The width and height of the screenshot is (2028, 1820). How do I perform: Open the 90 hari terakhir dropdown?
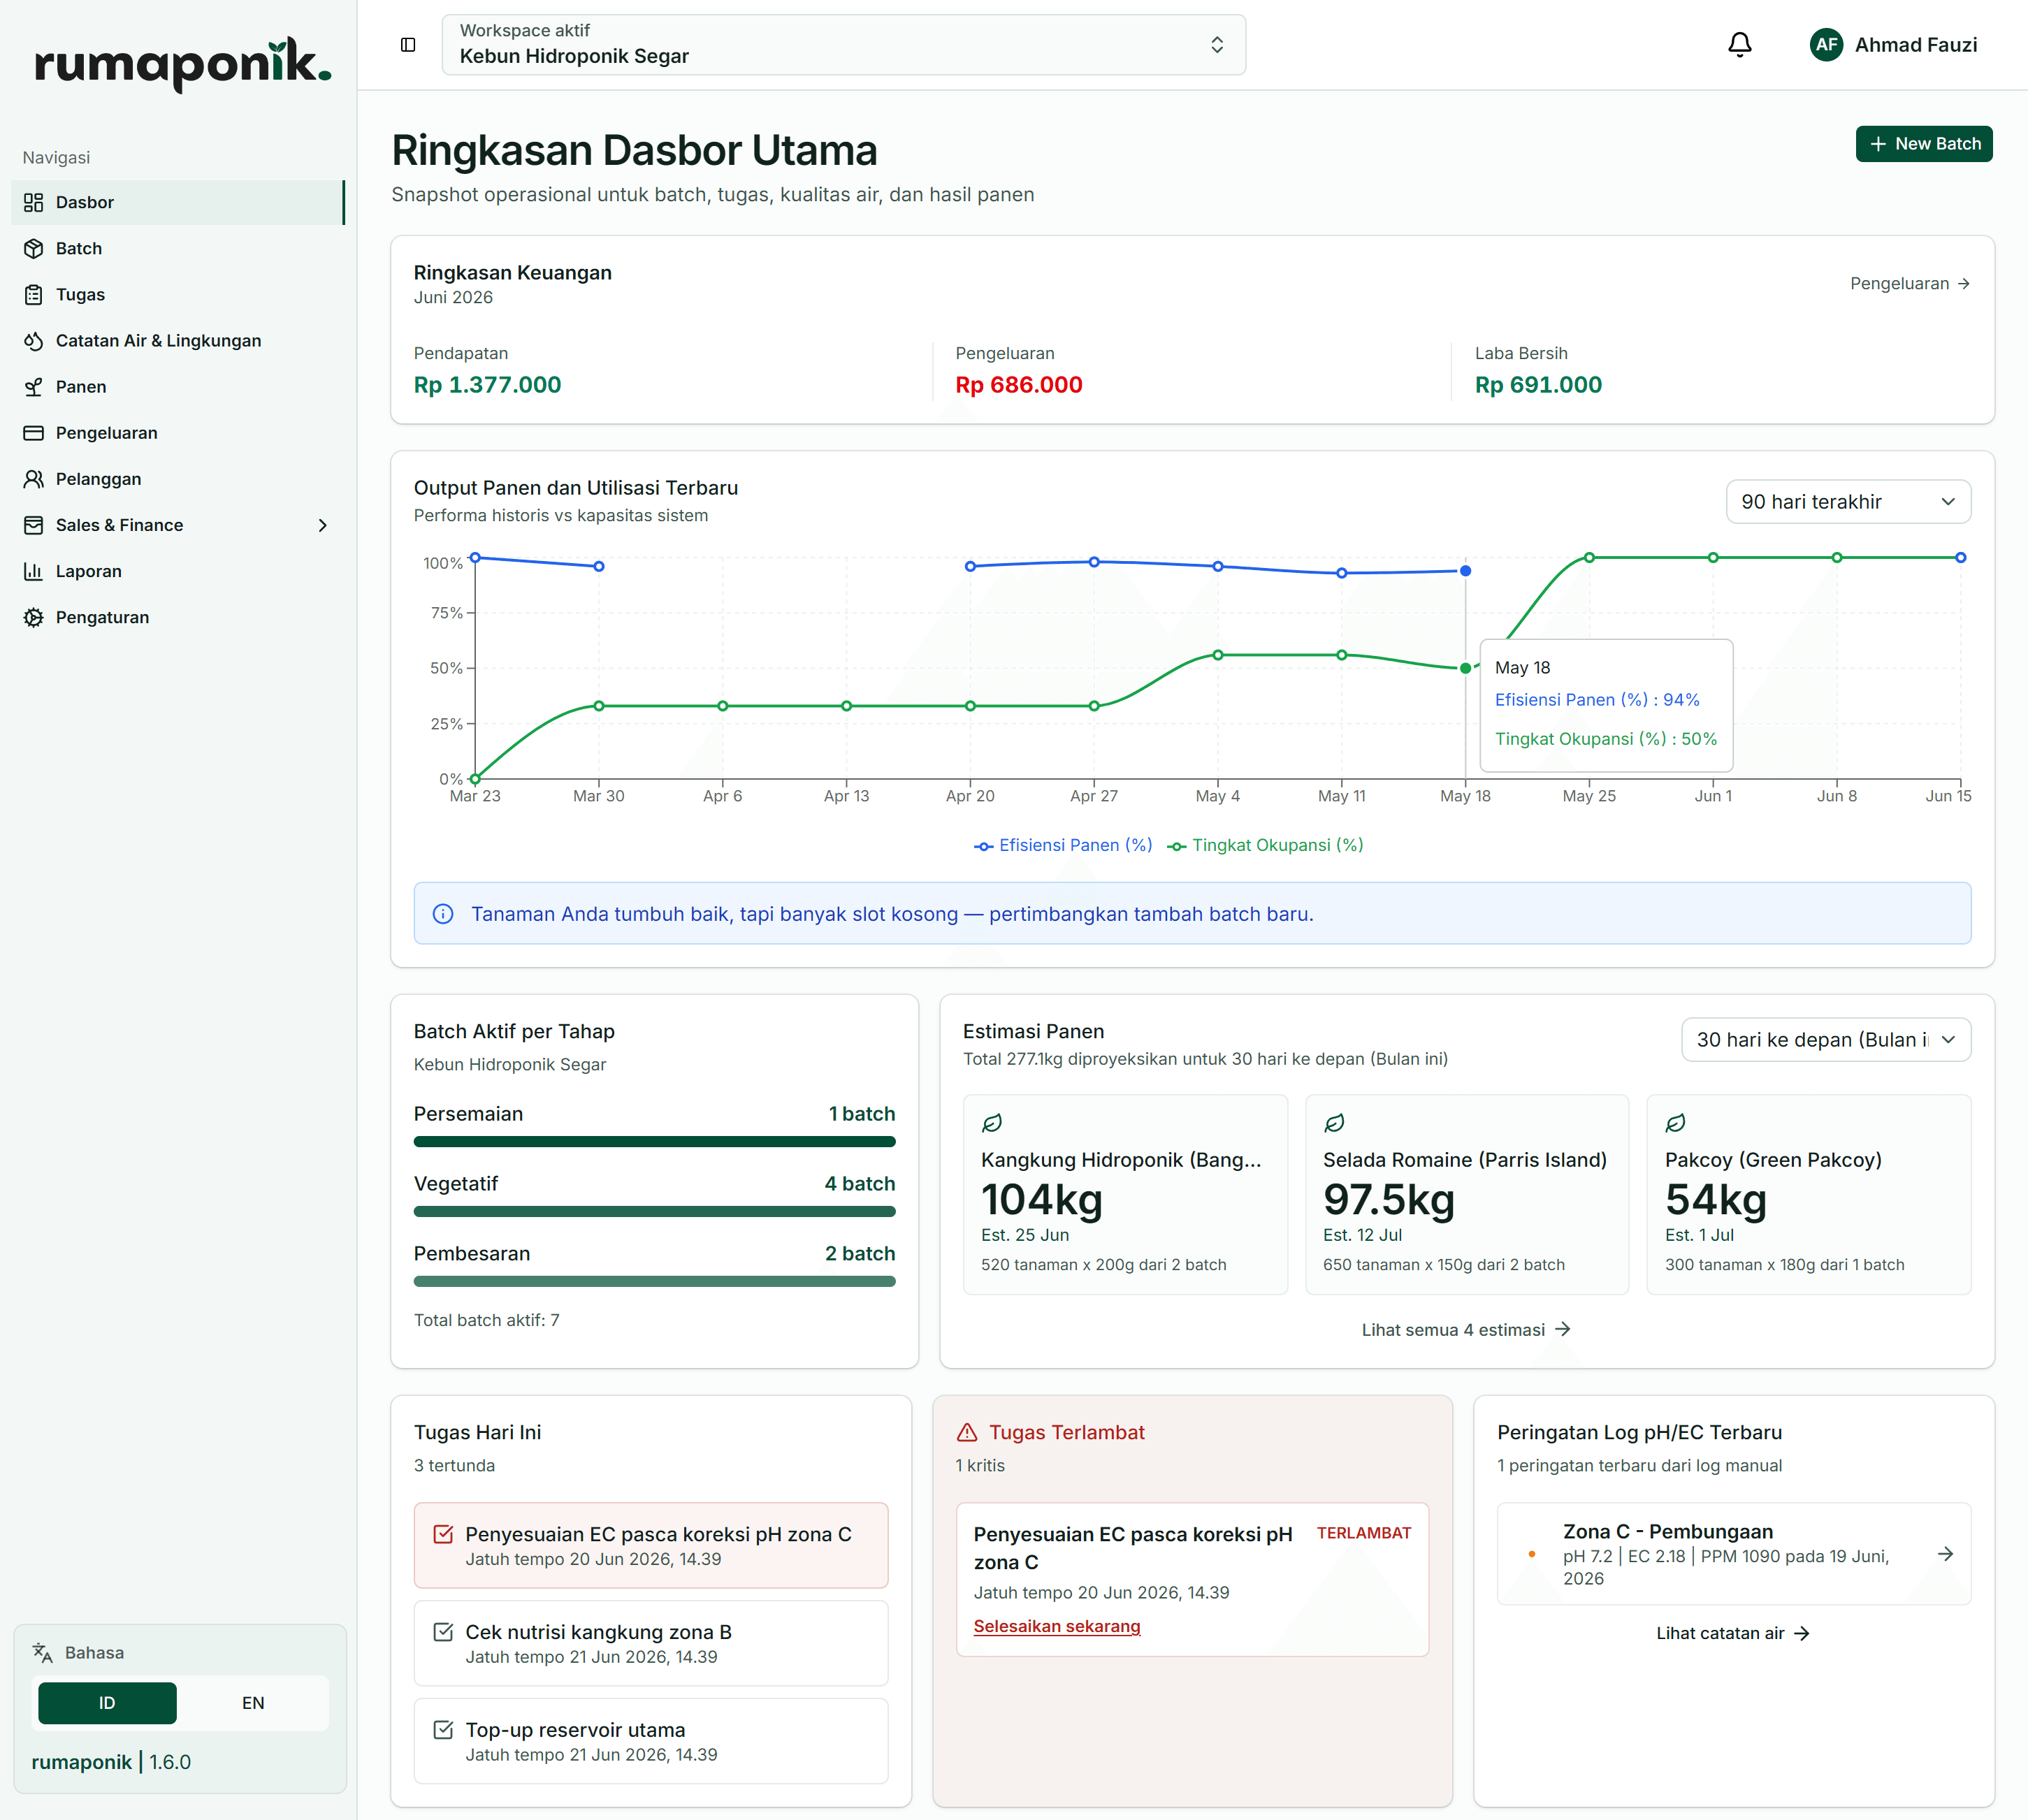(x=1848, y=502)
